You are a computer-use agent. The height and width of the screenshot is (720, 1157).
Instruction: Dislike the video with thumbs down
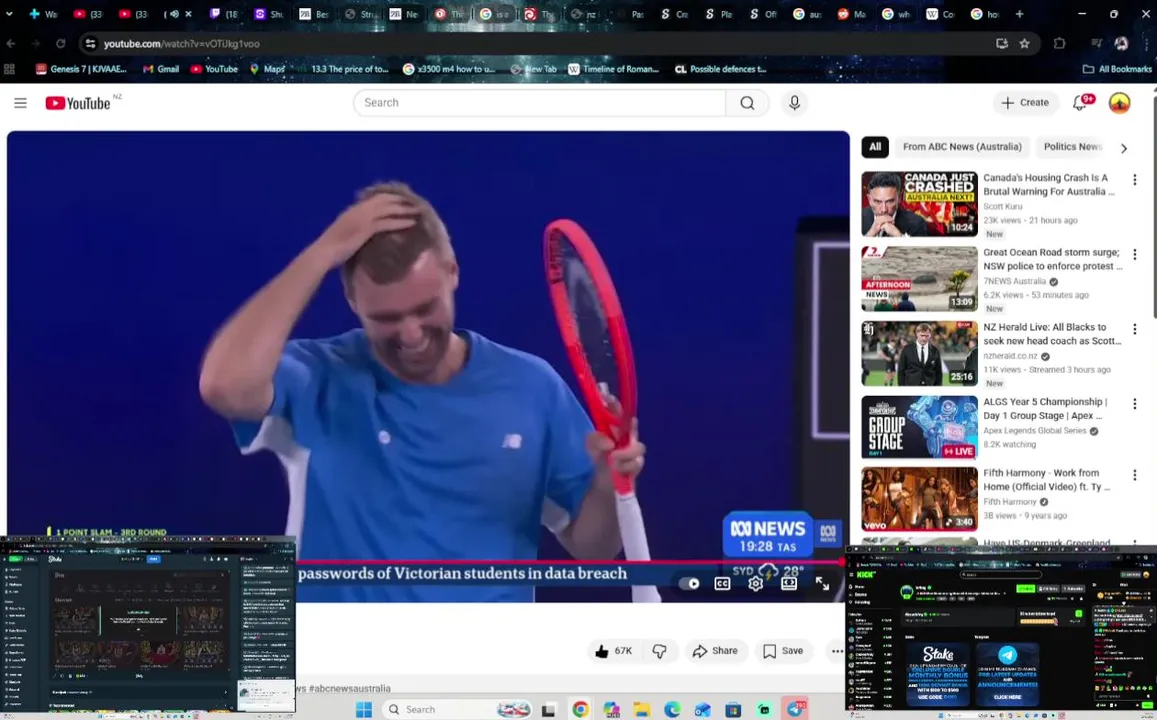tap(660, 651)
